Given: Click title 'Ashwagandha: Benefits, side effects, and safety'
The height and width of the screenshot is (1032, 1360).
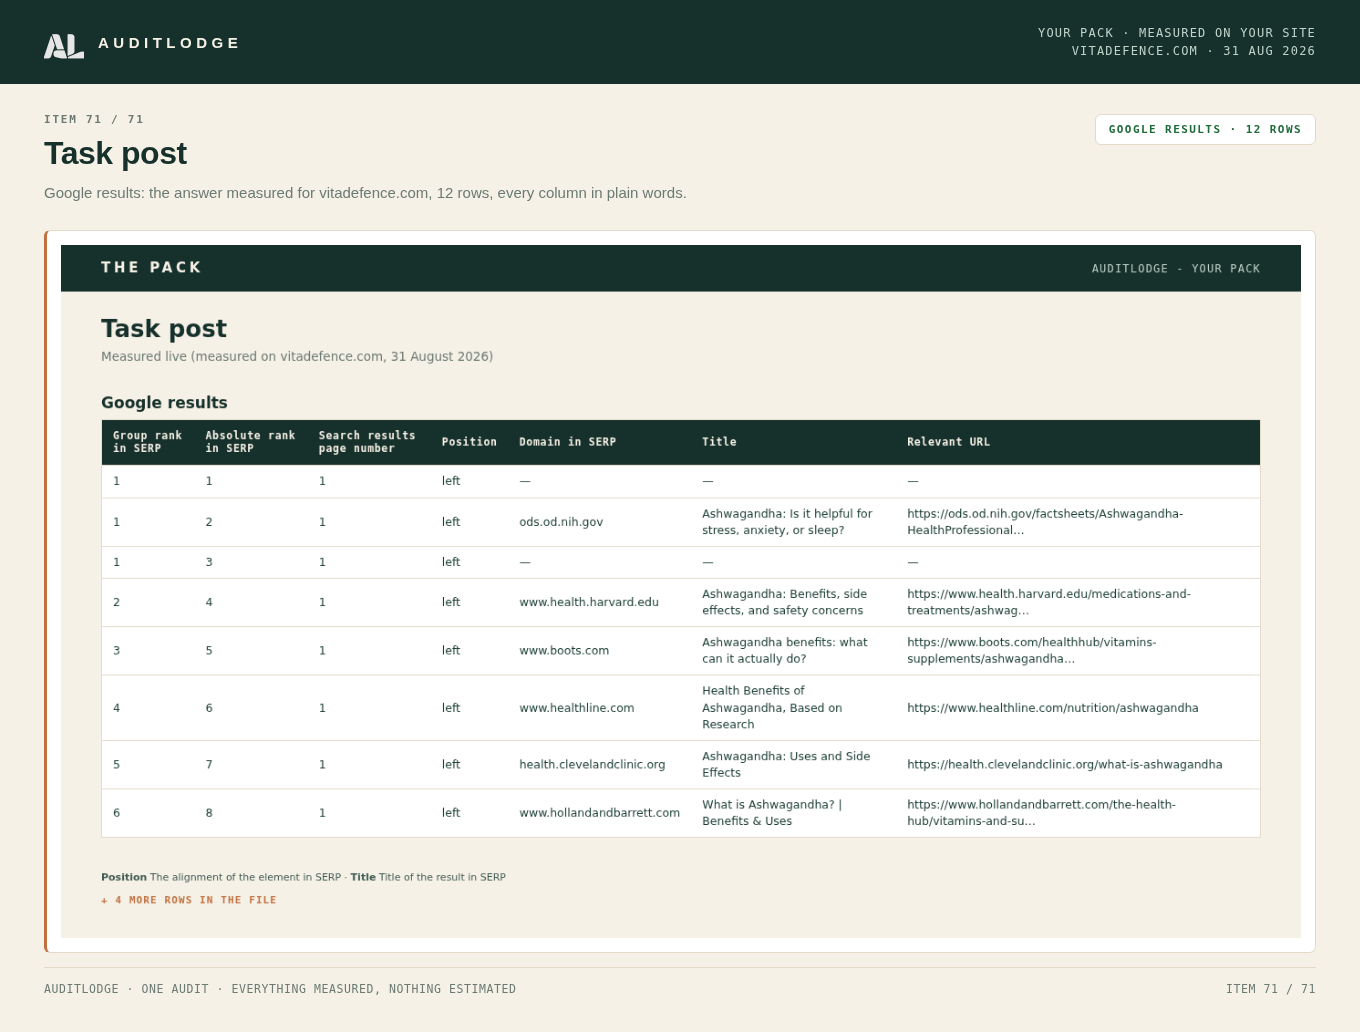Looking at the screenshot, I should click(784, 602).
